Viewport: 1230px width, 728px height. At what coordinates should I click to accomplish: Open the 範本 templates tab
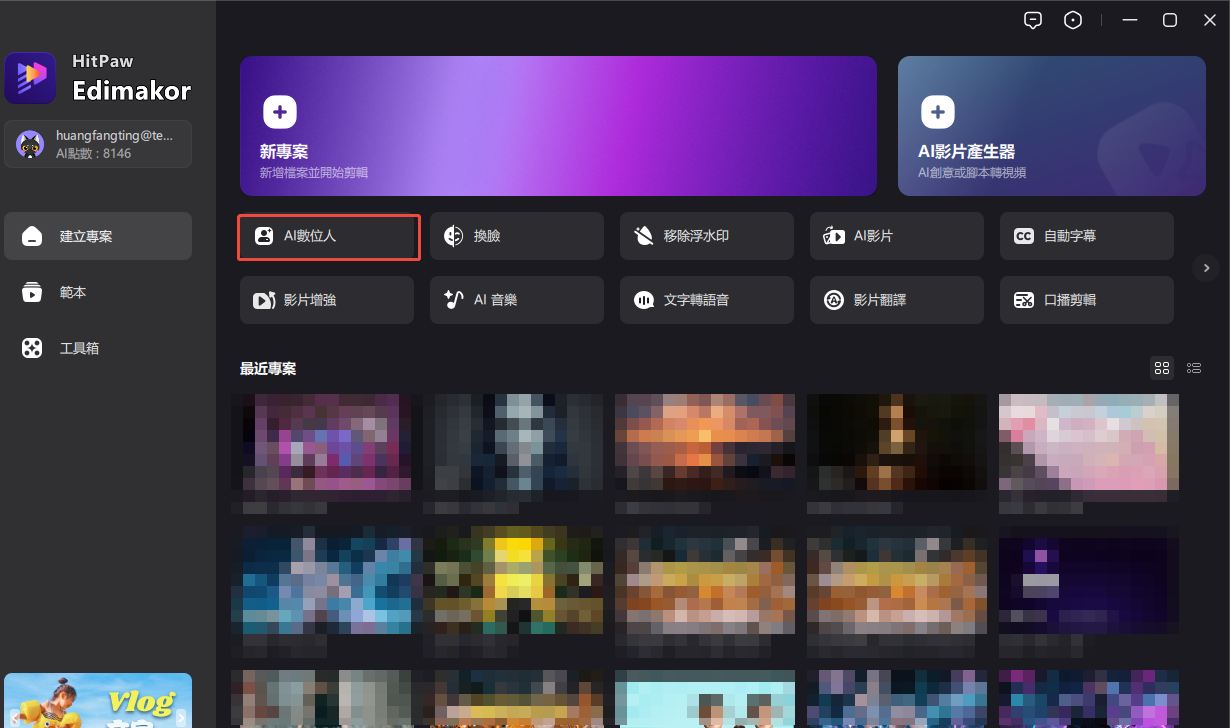click(x=97, y=293)
